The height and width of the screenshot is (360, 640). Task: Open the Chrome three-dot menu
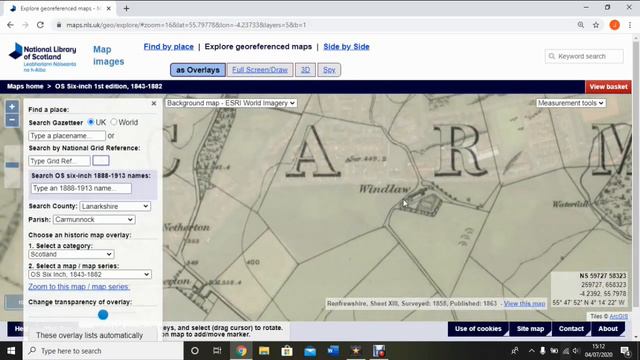coord(630,25)
